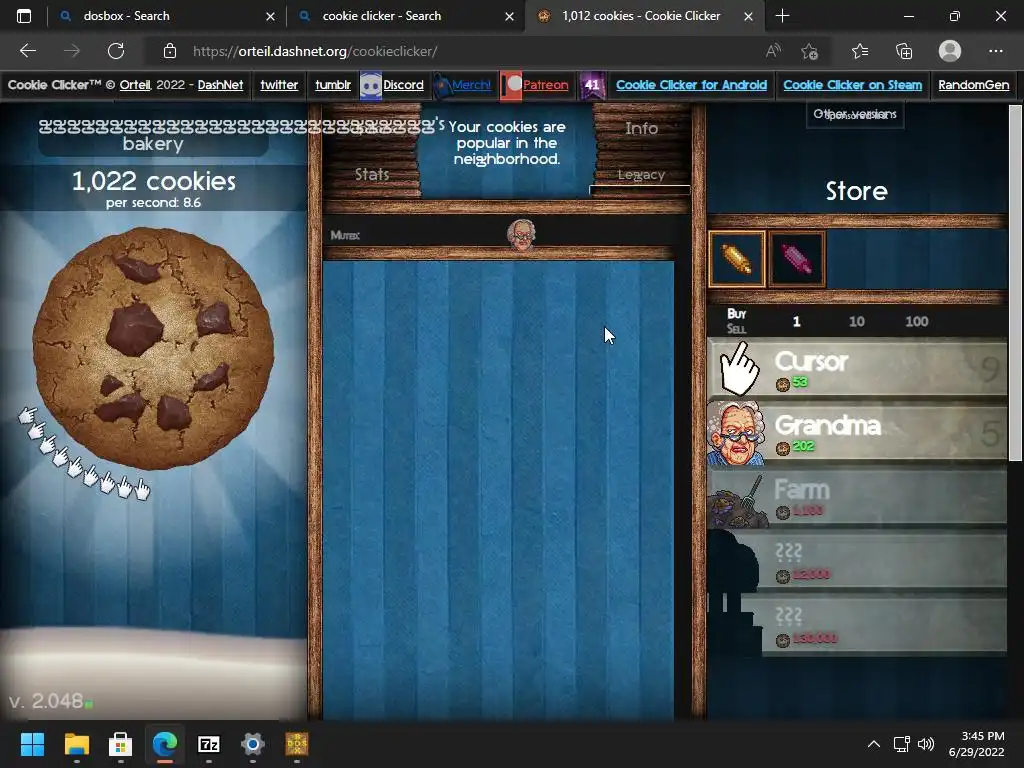
Task: Open Cookie Clicker for Android link
Action: 691,85
